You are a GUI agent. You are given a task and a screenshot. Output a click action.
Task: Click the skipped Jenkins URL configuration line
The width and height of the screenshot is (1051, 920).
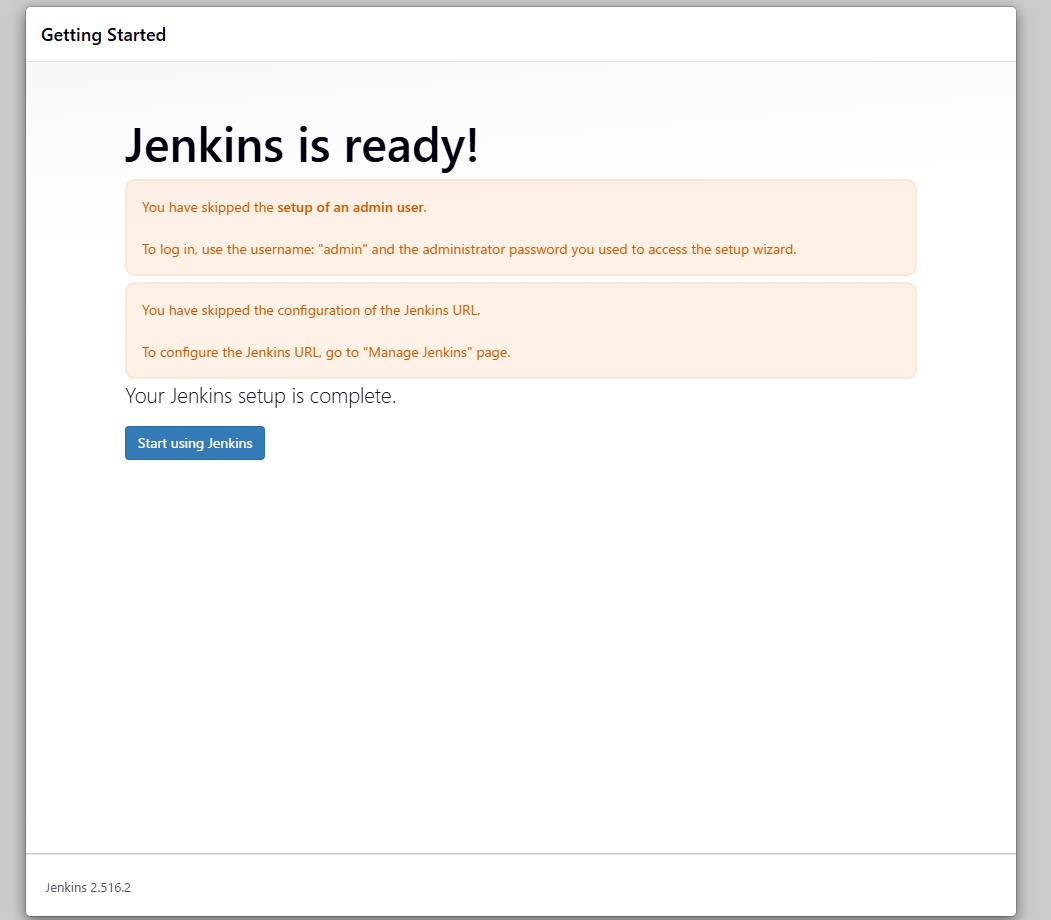(x=311, y=310)
